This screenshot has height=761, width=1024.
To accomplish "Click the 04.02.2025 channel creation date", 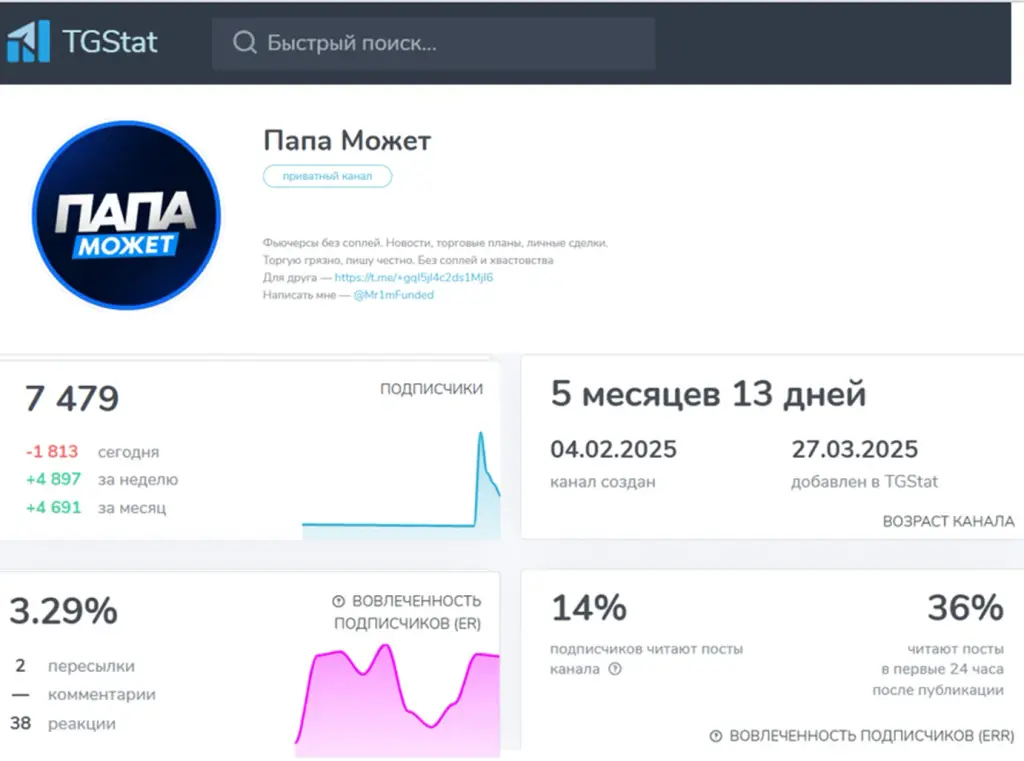I will click(x=613, y=449).
